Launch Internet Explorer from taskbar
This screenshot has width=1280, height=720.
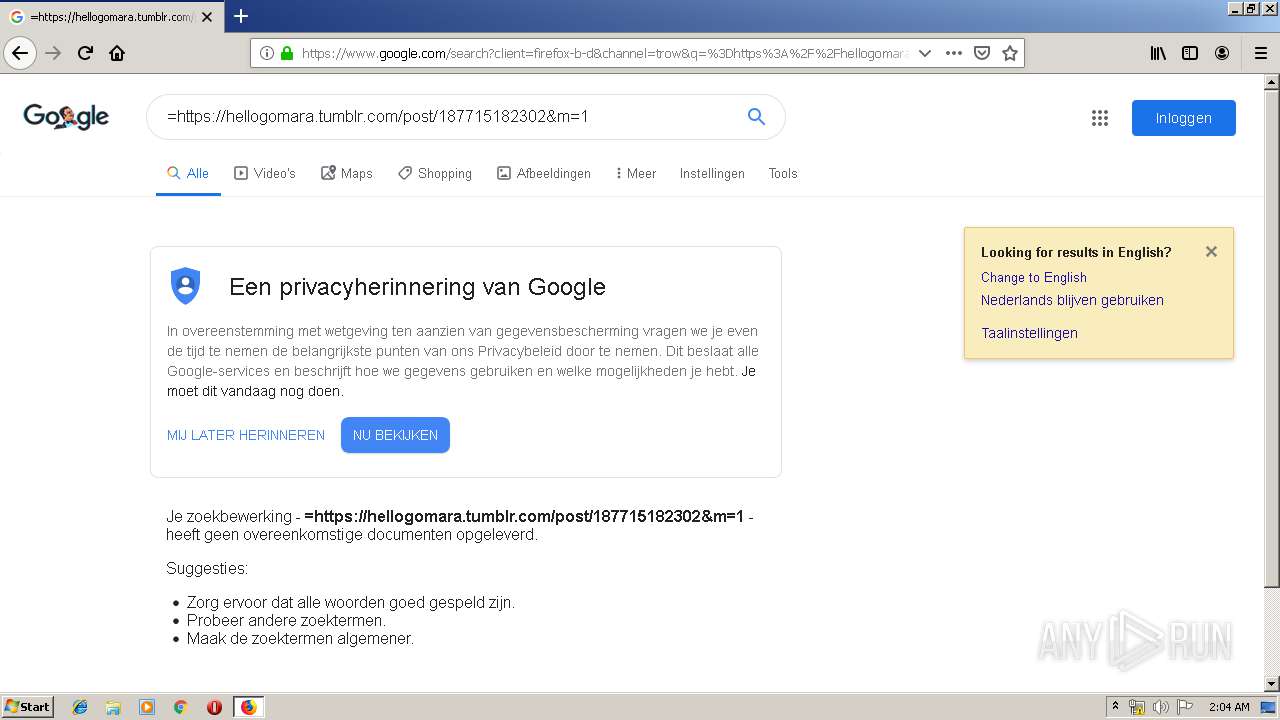80,707
